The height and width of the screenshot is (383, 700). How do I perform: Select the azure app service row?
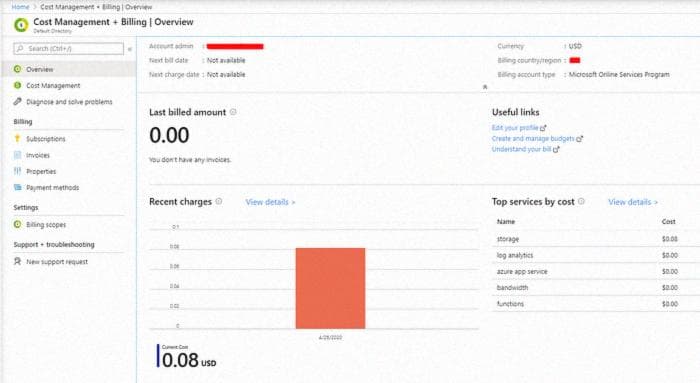(x=596, y=271)
